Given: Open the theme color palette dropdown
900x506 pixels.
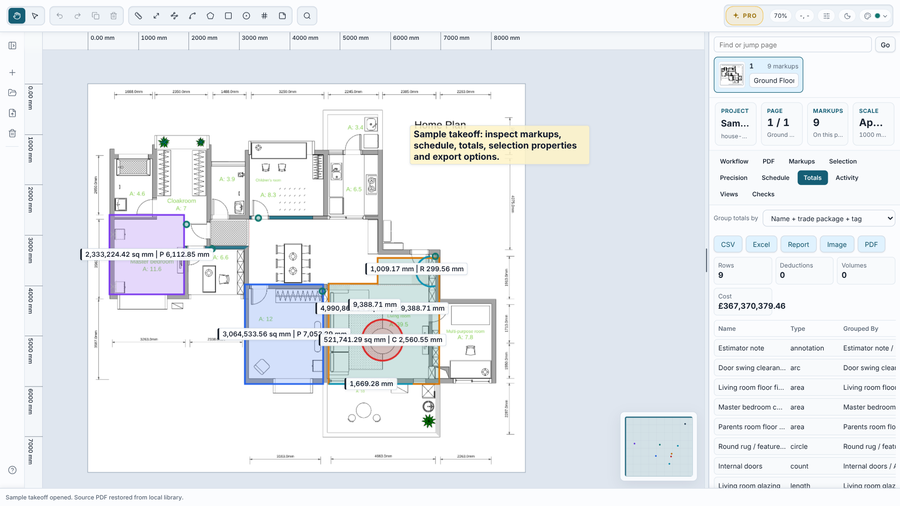Looking at the screenshot, I should click(876, 16).
